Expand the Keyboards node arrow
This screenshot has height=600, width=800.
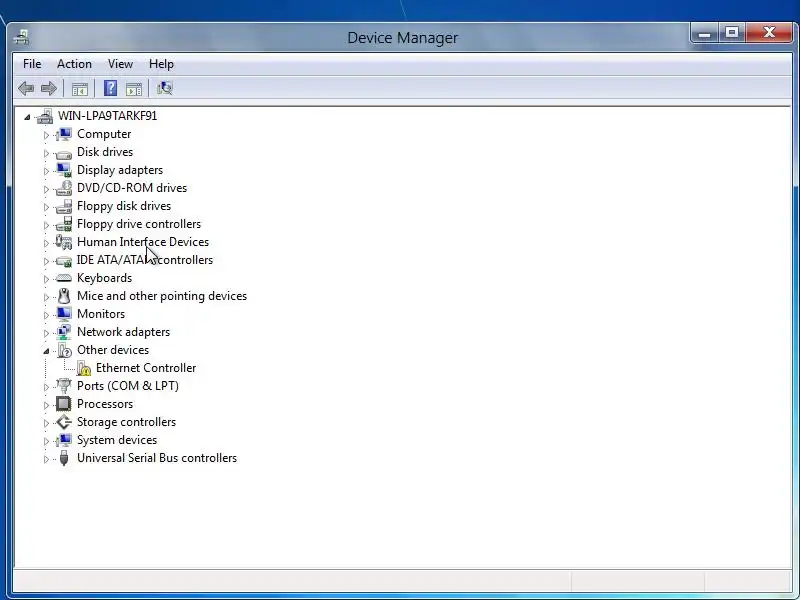[x=46, y=279]
